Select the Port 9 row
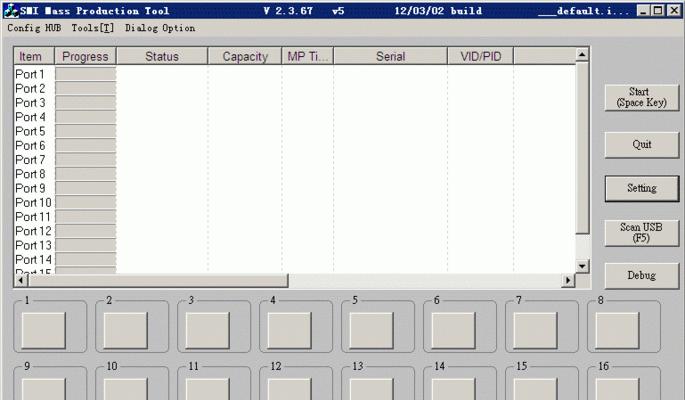Viewport: 685px width, 400px height. 295,188
